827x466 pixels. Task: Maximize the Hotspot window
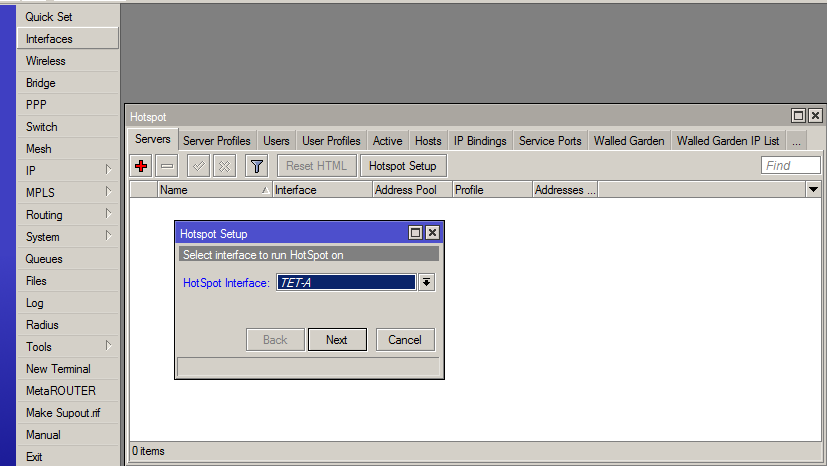[799, 115]
